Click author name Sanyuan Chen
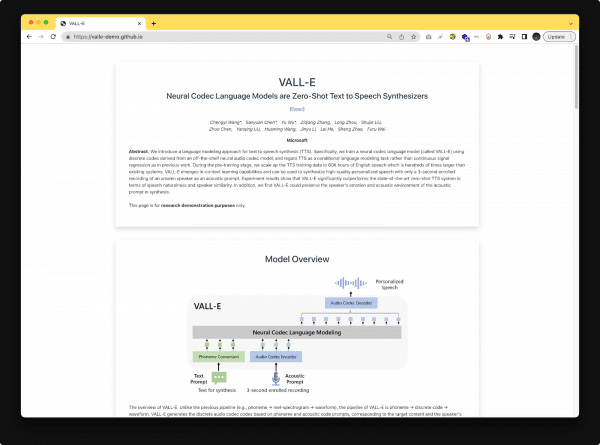 [x=261, y=122]
